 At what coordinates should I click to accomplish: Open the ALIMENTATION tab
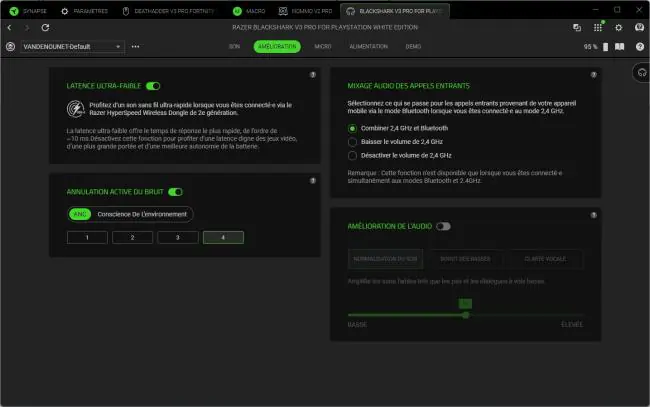pos(369,46)
